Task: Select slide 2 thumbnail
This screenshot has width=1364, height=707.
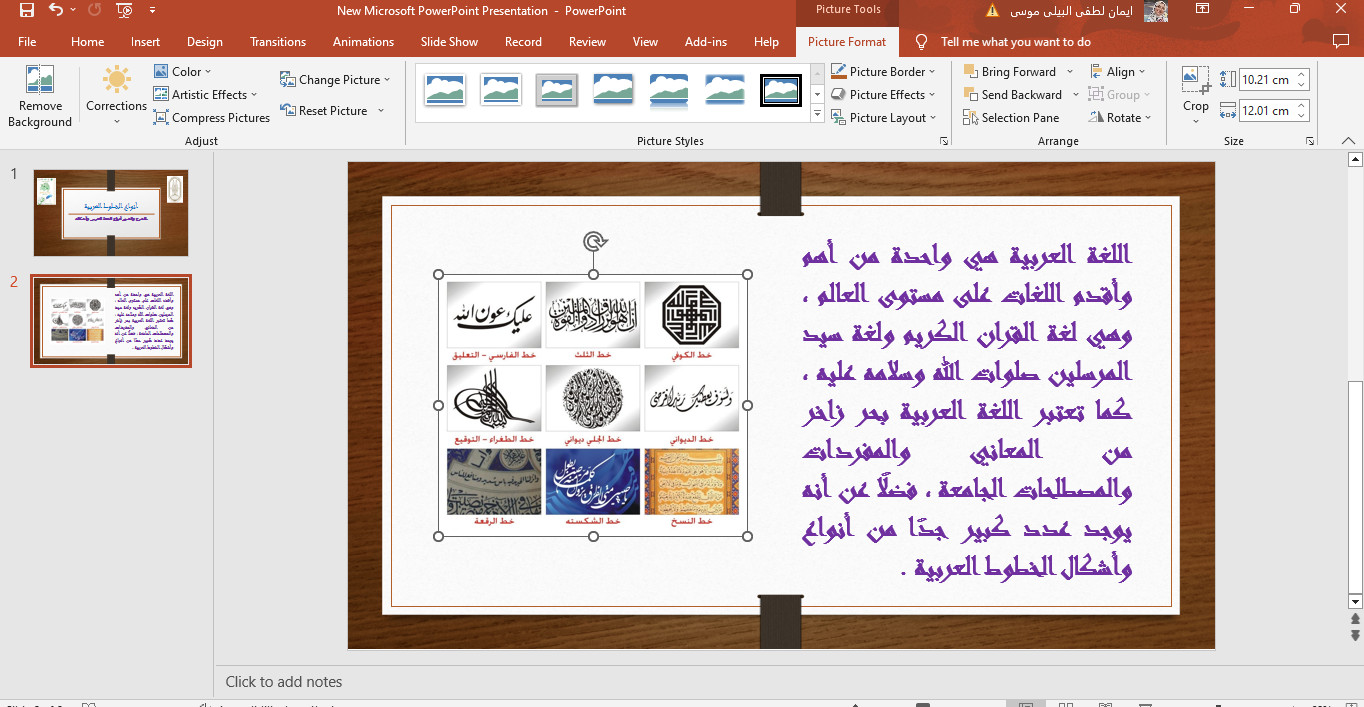Action: (x=110, y=321)
